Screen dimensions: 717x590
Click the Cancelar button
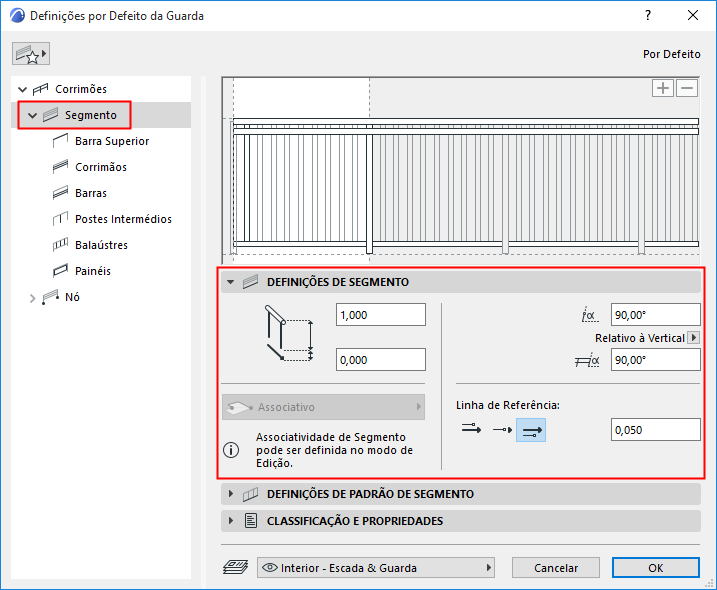click(x=556, y=568)
